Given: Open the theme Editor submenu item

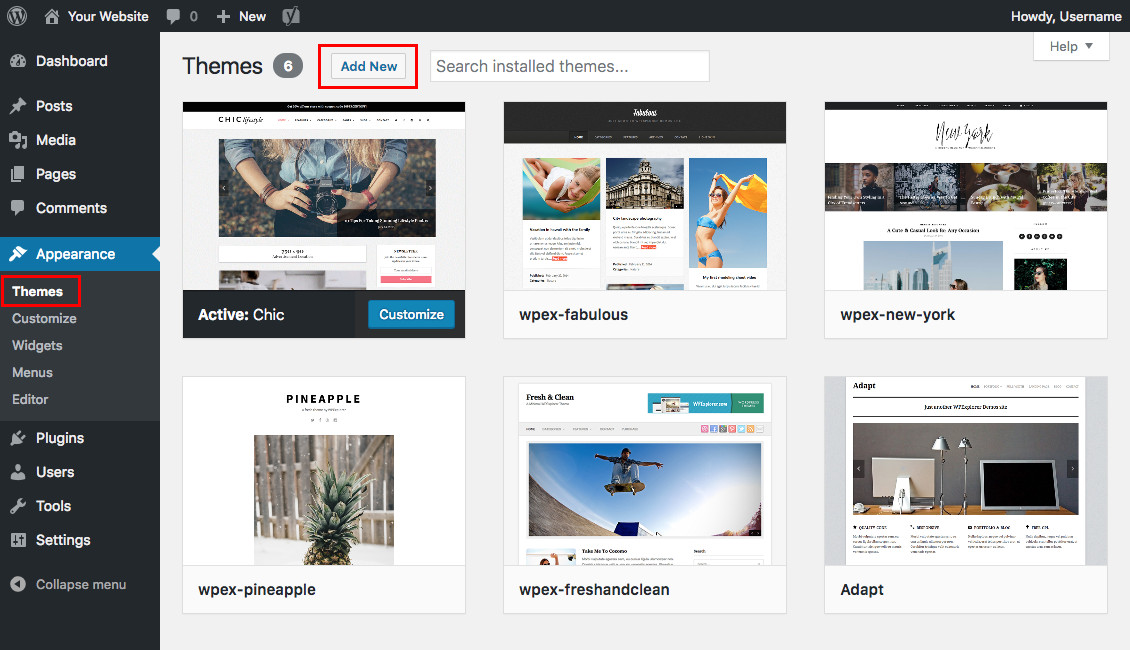Looking at the screenshot, I should pyautogui.click(x=30, y=399).
